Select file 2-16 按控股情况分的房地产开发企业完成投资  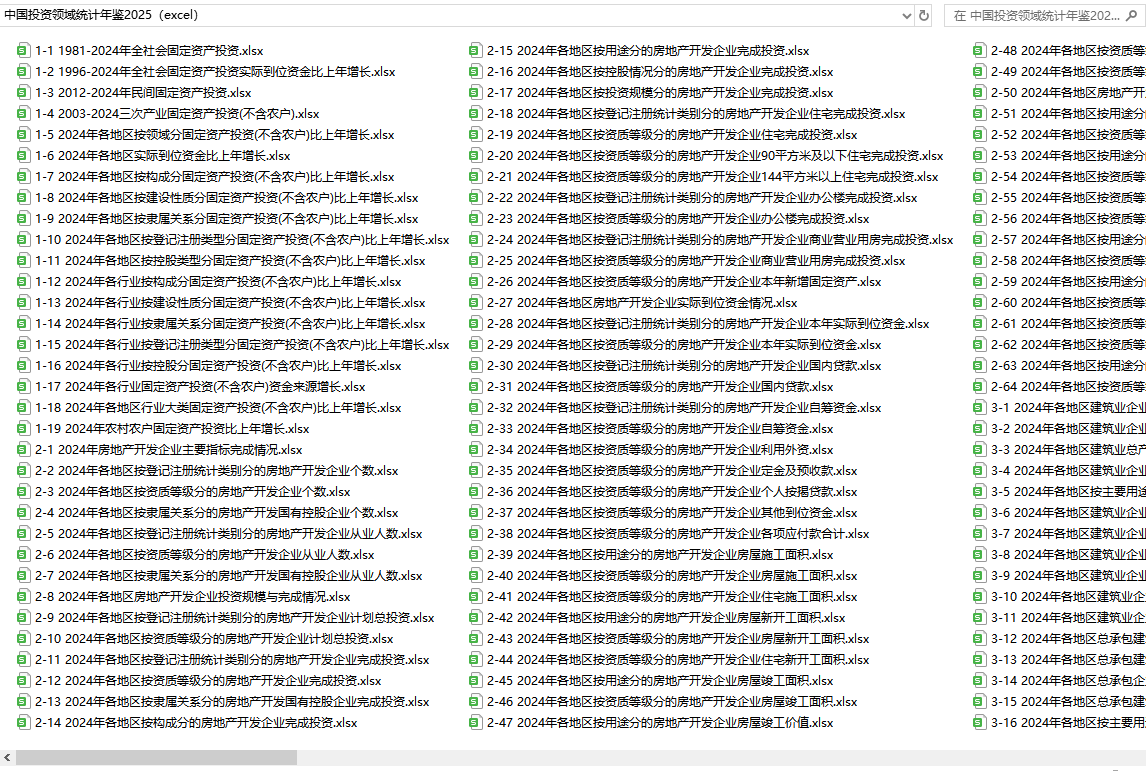point(660,72)
